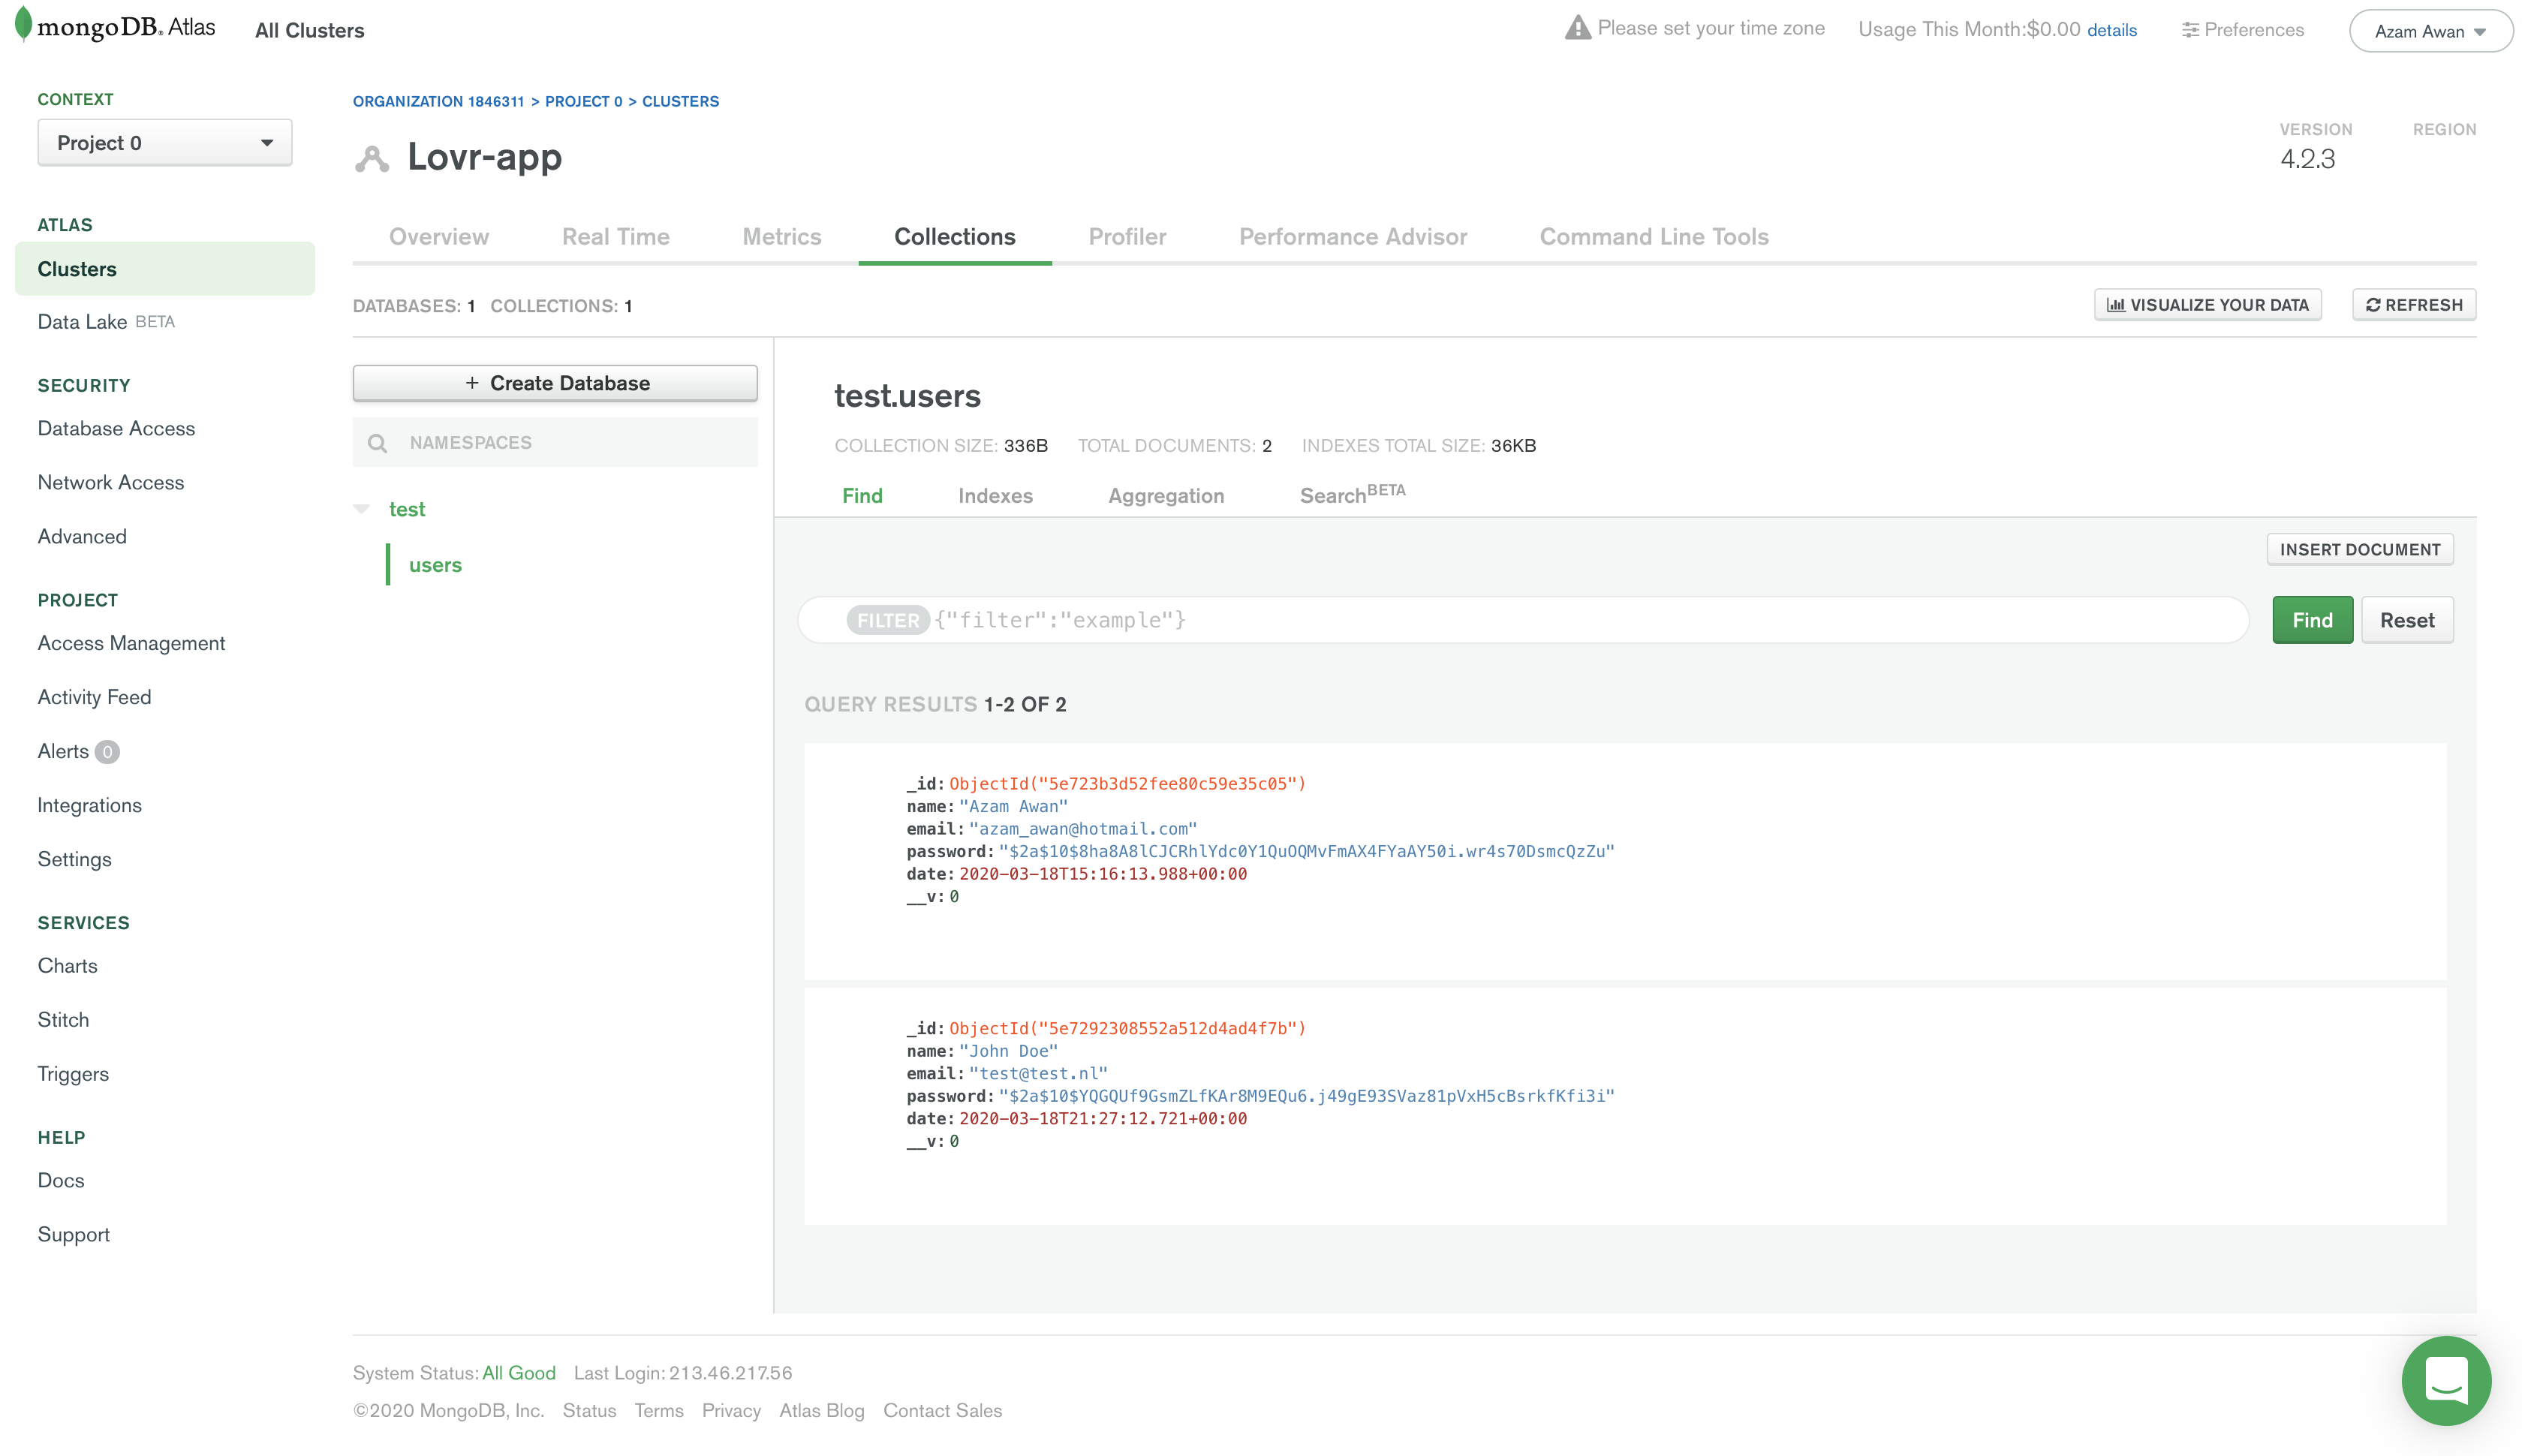The image size is (2522, 1456).
Task: Click the Refresh button
Action: tap(2413, 305)
